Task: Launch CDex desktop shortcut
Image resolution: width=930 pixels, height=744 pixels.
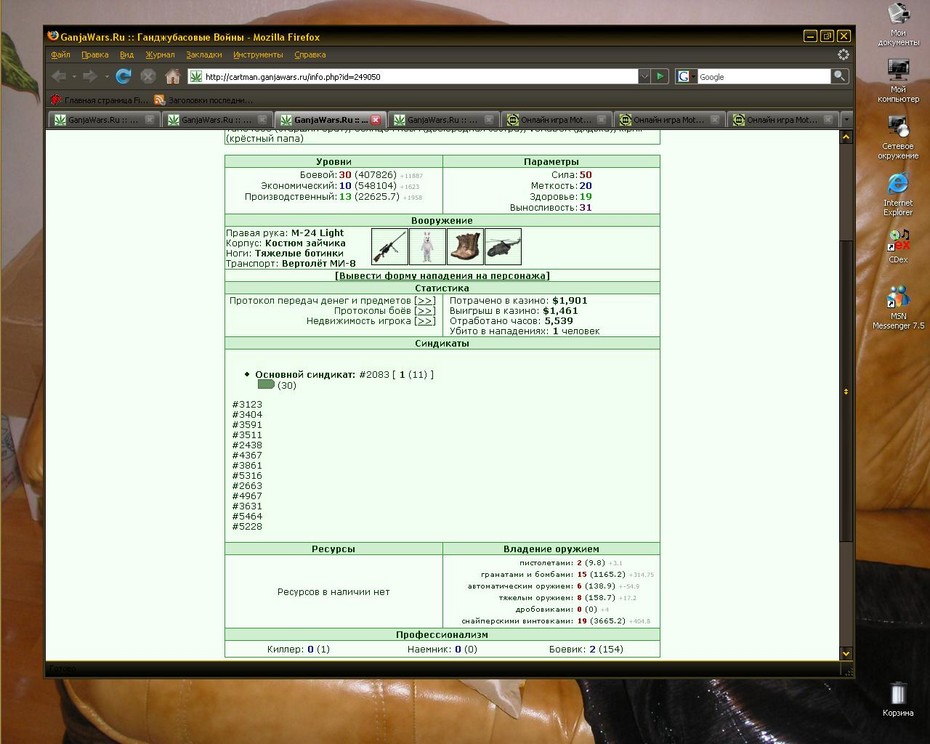Action: pos(898,245)
